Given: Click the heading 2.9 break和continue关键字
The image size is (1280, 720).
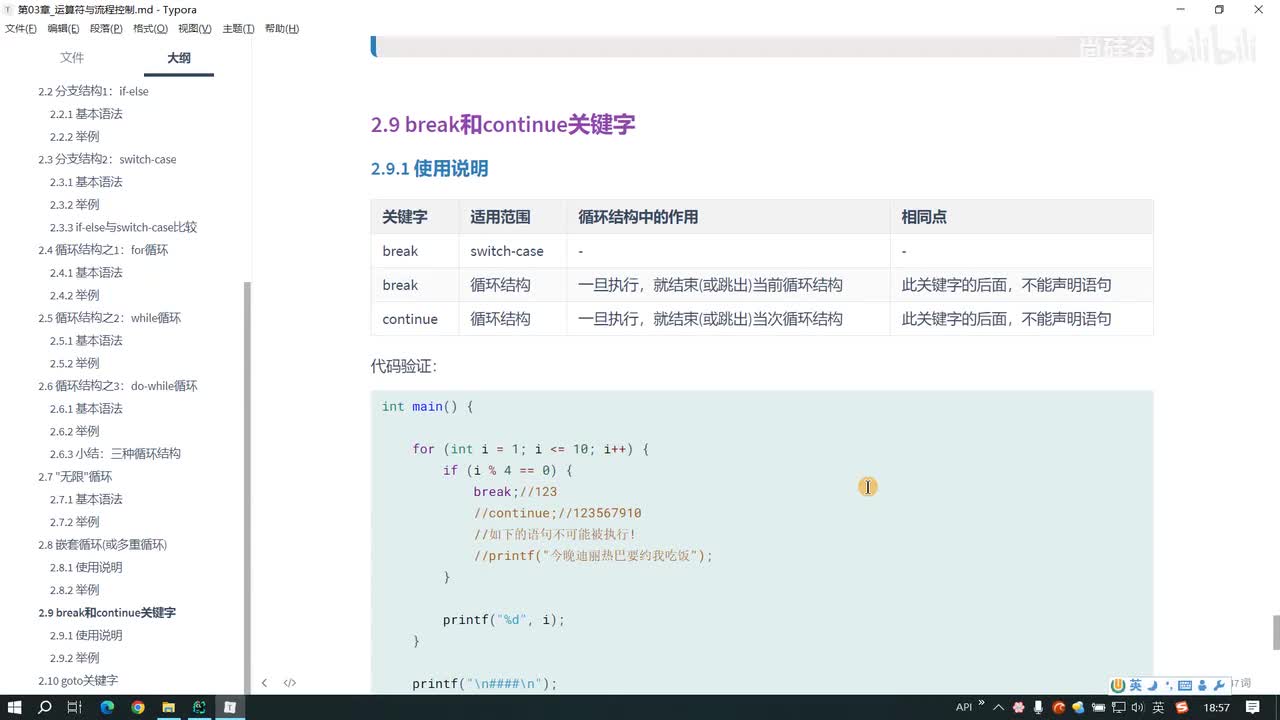Looking at the screenshot, I should coord(503,125).
